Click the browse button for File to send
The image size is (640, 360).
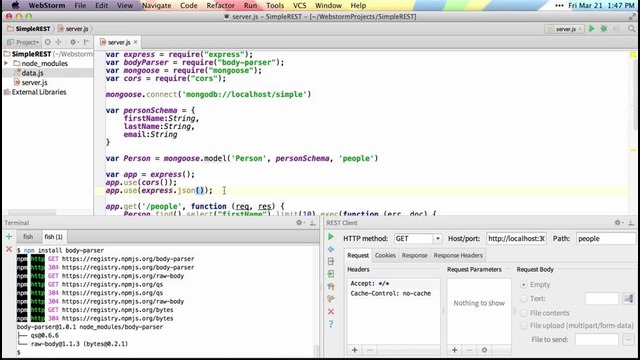tap(629, 339)
